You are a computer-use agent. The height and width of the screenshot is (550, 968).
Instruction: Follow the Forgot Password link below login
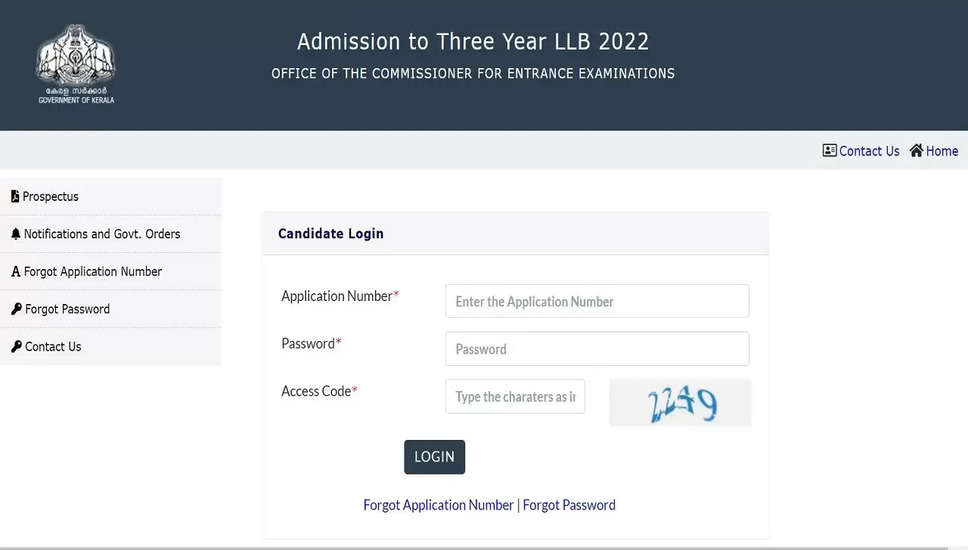(x=569, y=505)
